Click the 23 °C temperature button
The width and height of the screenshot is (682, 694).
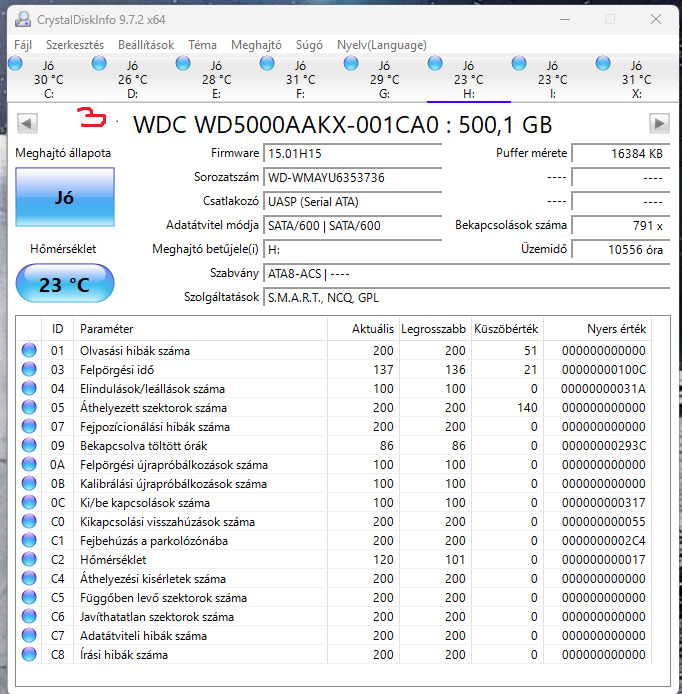click(x=65, y=283)
